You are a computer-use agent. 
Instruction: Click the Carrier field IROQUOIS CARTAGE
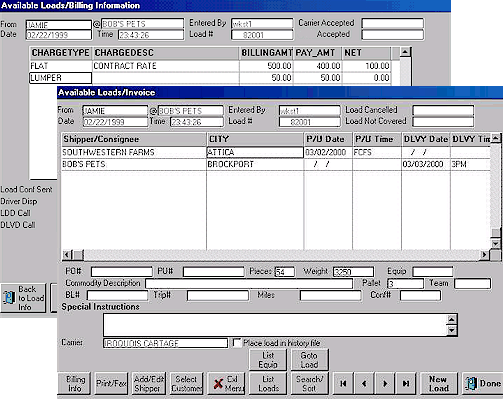pos(165,343)
